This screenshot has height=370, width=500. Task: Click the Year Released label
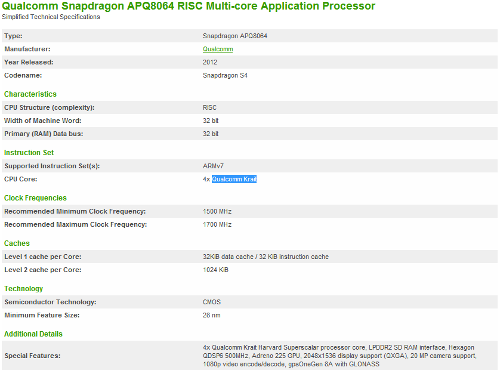[x=29, y=62]
